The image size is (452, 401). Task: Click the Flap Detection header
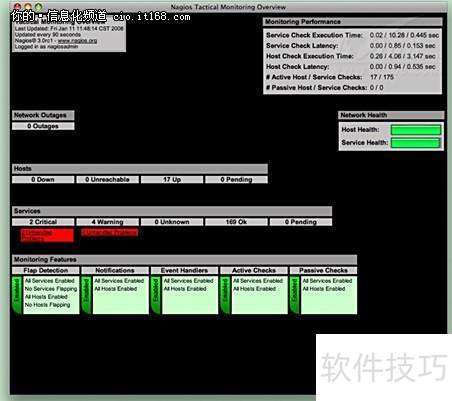46,270
